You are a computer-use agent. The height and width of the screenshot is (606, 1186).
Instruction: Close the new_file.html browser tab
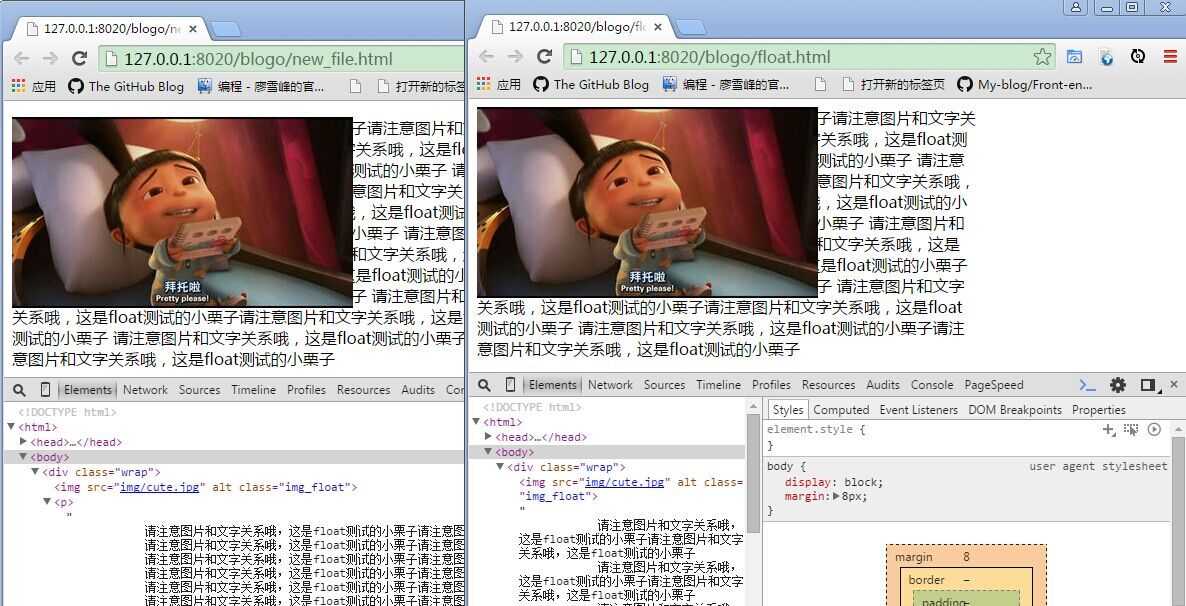click(x=193, y=29)
